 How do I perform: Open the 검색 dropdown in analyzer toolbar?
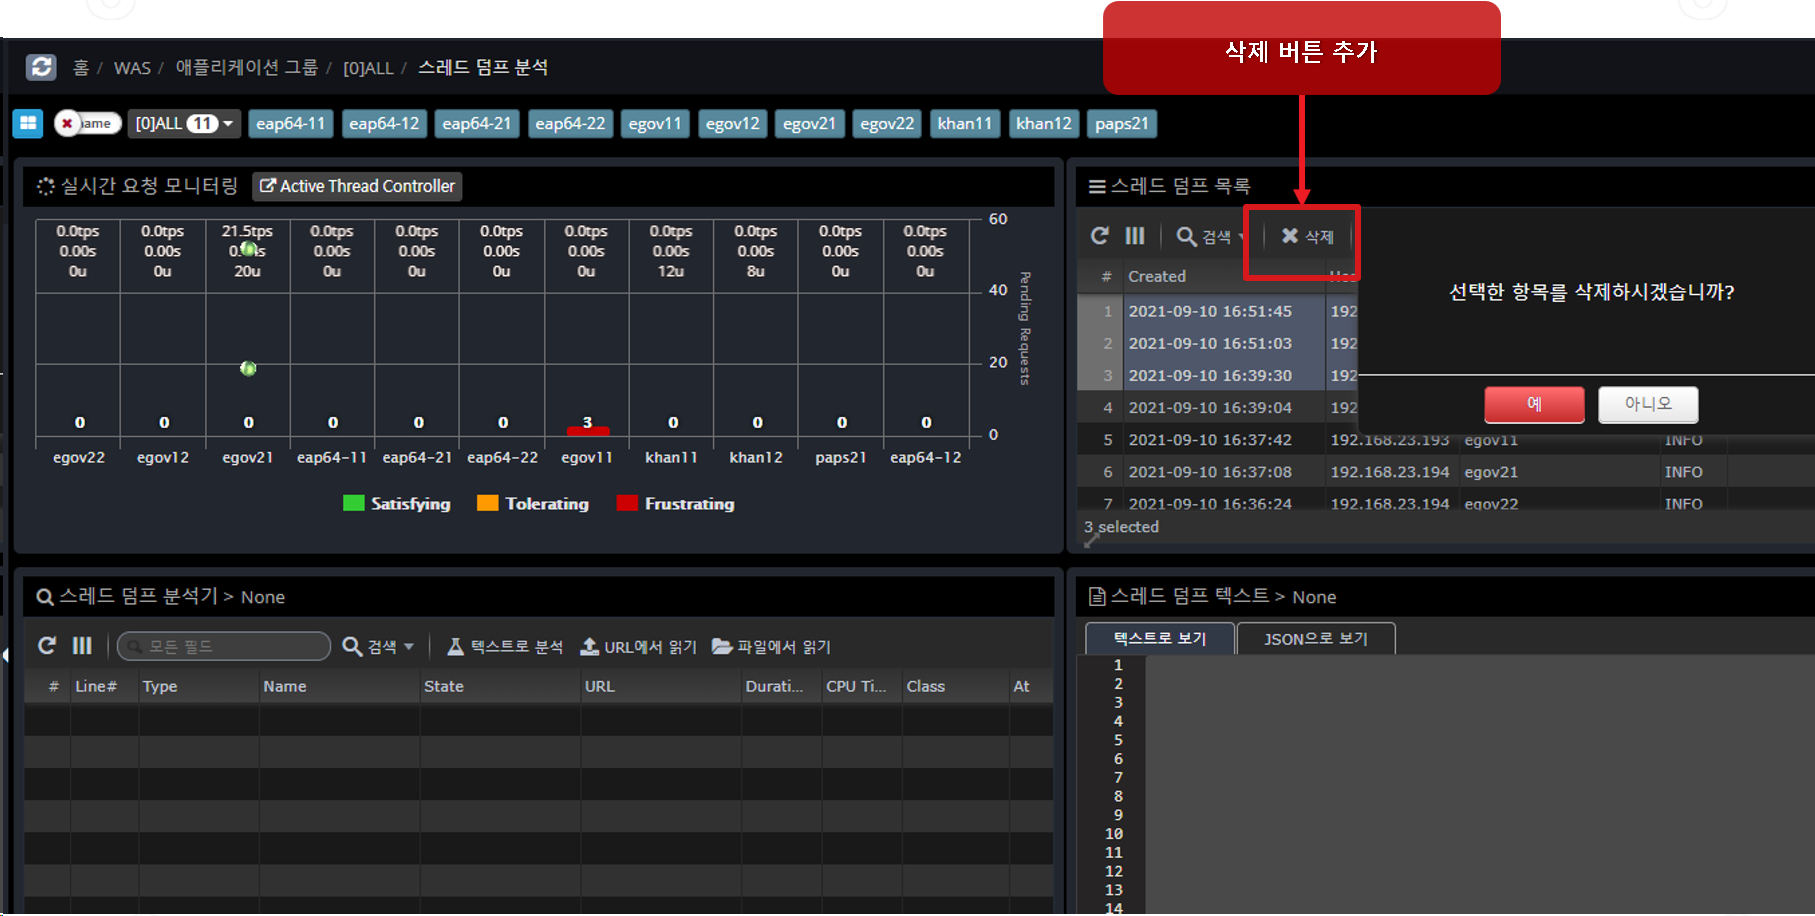[x=378, y=647]
